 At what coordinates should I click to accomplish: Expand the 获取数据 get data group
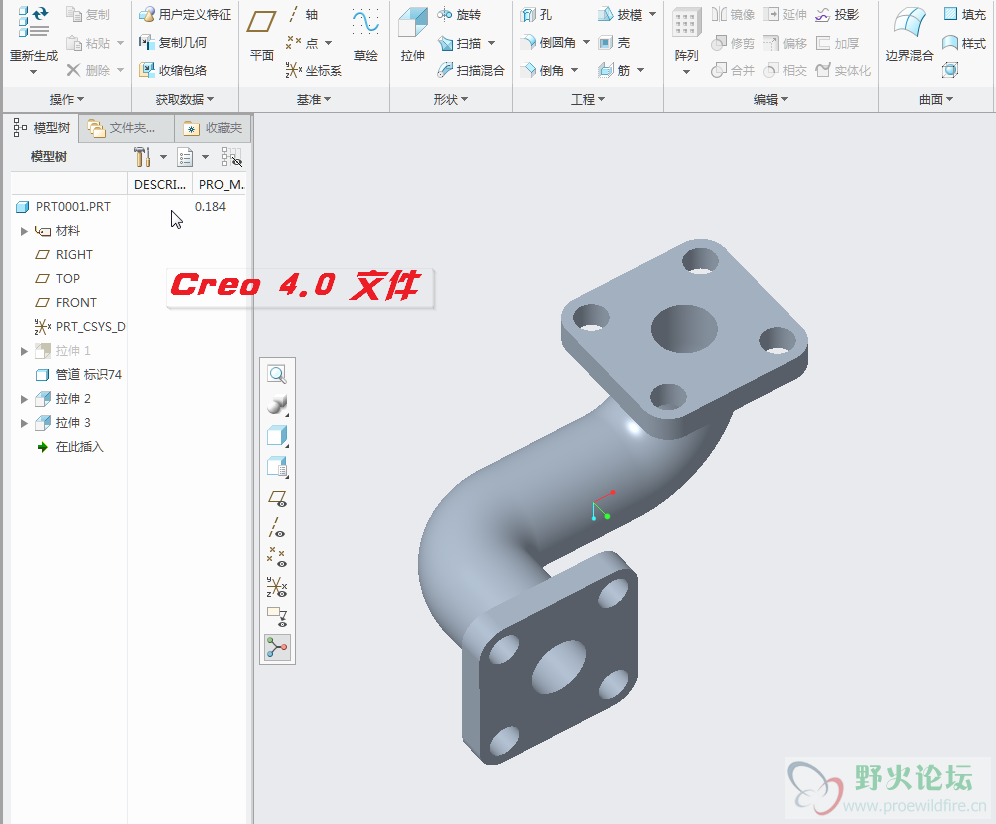tap(185, 99)
